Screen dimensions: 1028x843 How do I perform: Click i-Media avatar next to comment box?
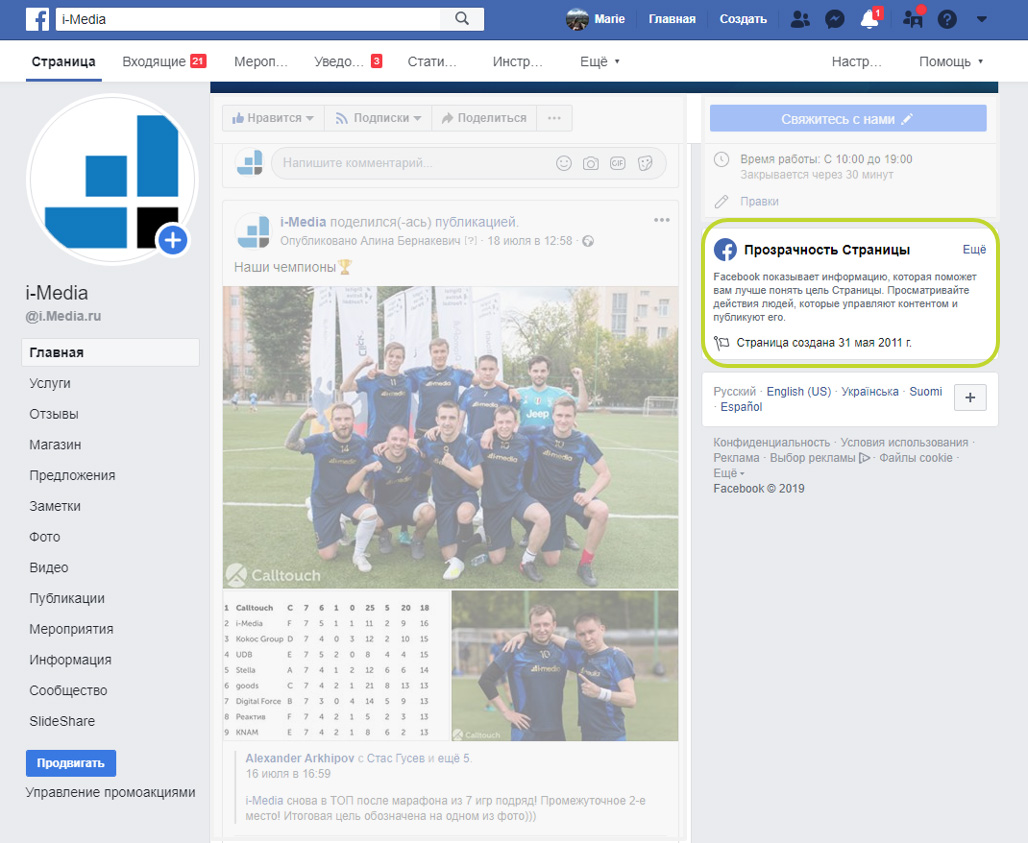[250, 163]
